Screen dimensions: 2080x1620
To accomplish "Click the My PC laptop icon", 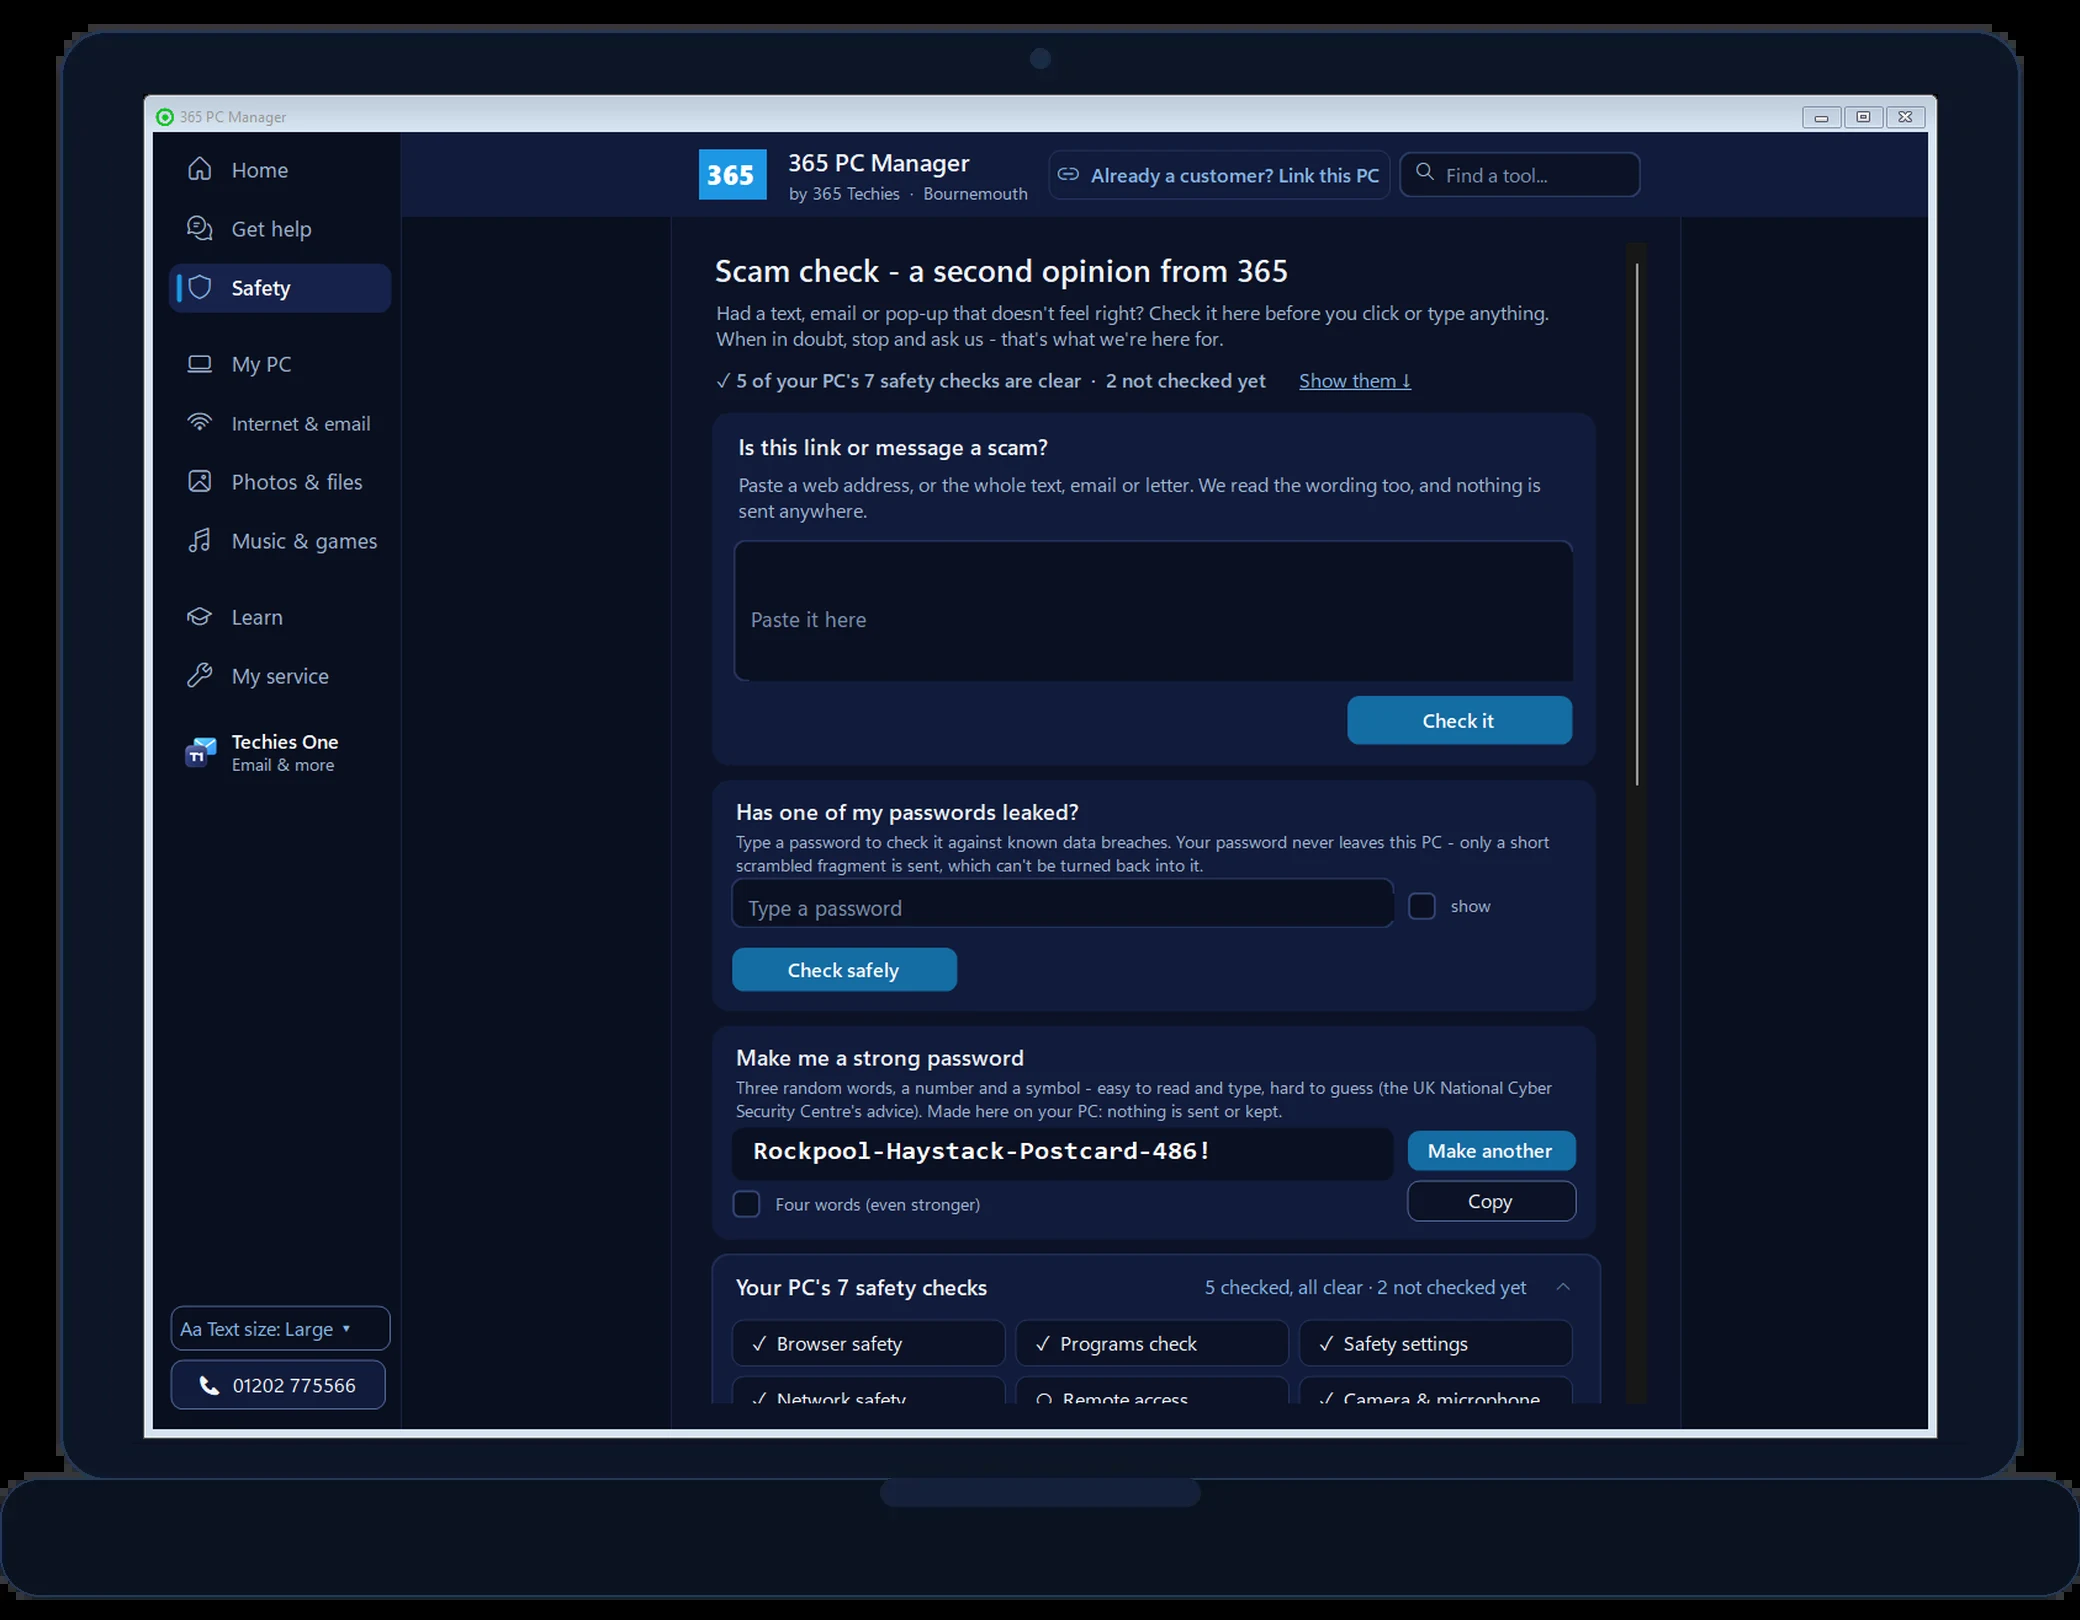I will [x=200, y=363].
